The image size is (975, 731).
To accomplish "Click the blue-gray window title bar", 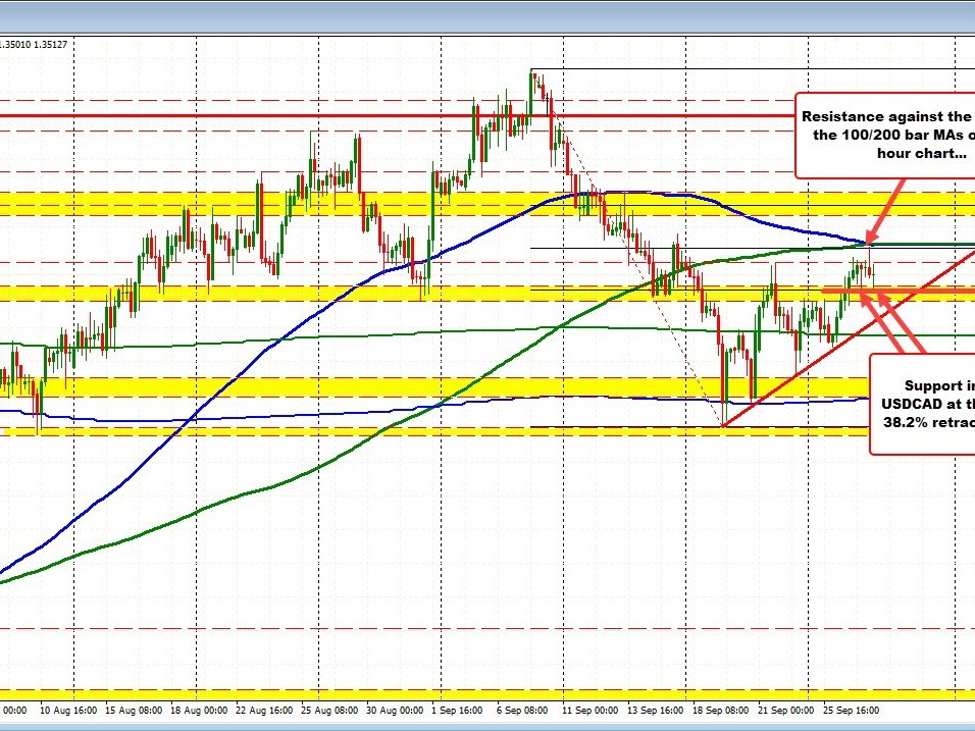I will (487, 14).
